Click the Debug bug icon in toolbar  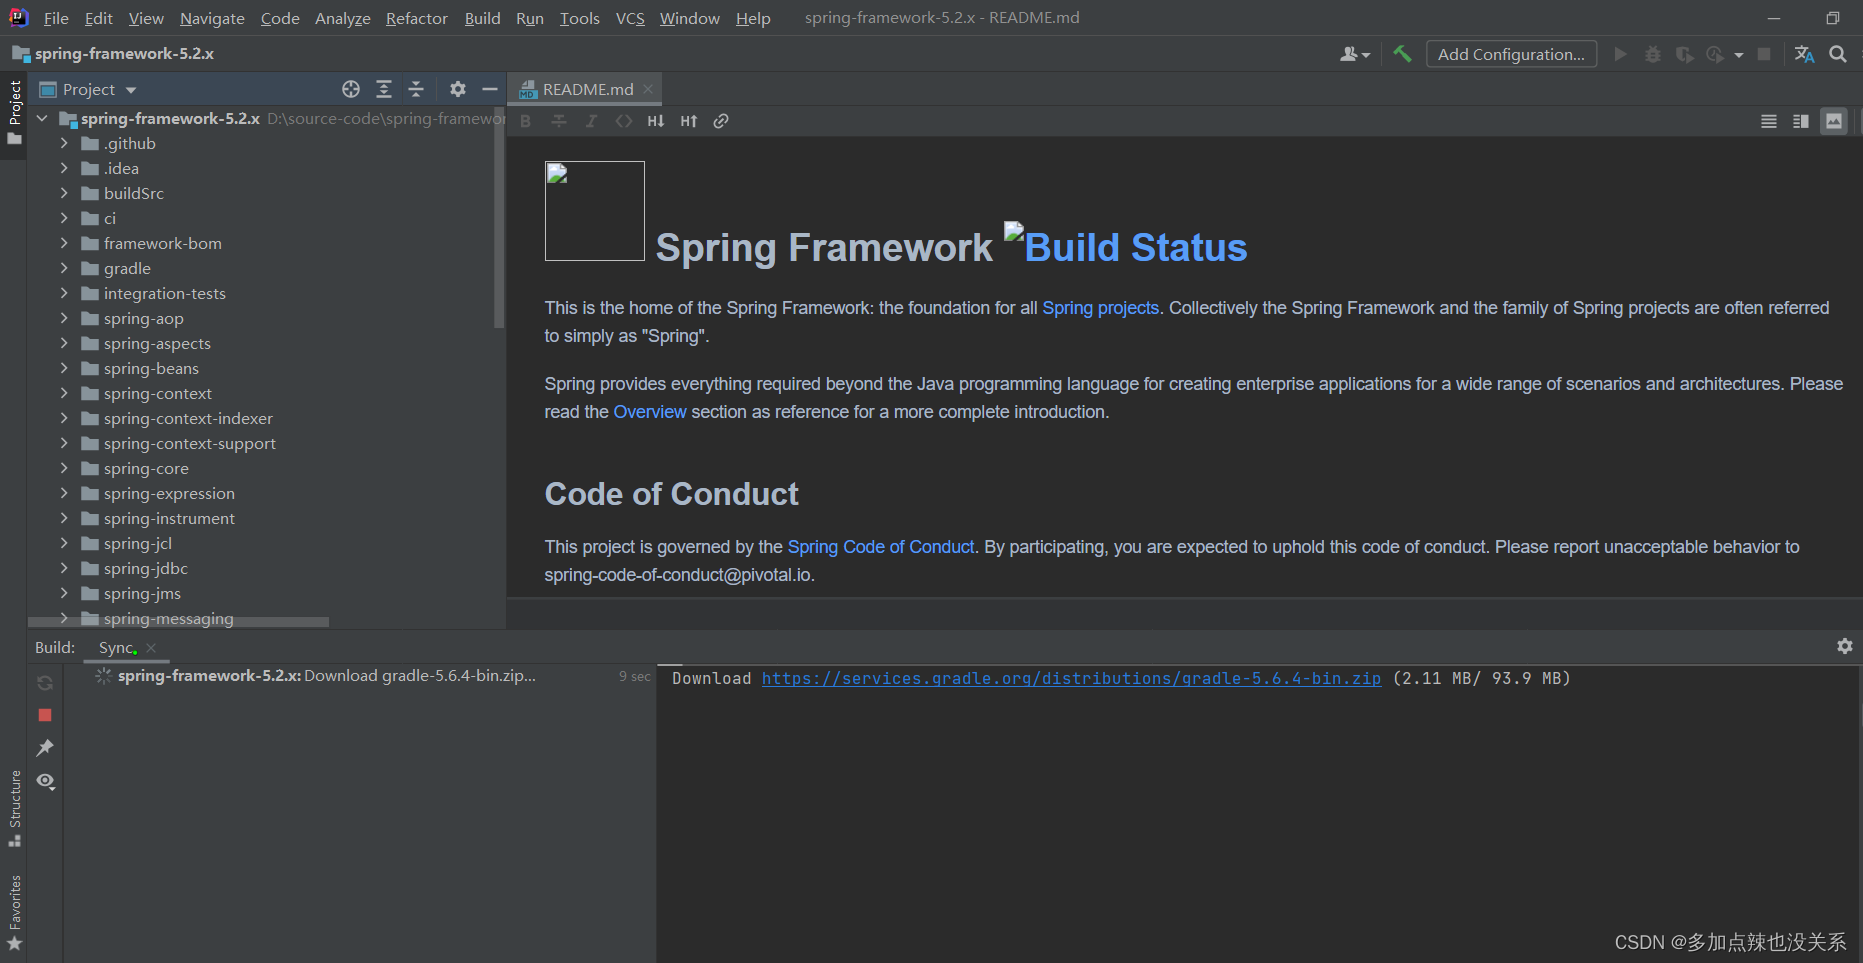tap(1653, 54)
